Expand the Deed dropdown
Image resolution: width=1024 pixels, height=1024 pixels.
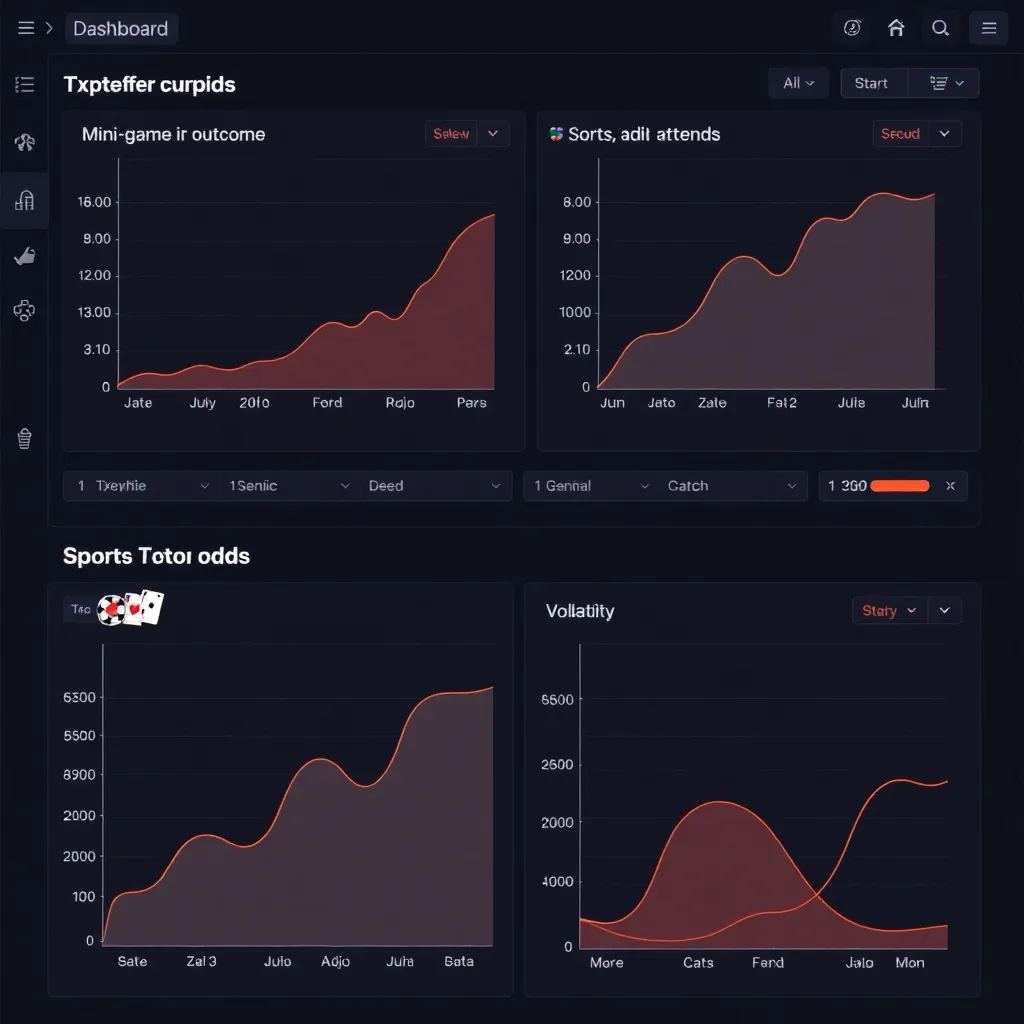[434, 486]
